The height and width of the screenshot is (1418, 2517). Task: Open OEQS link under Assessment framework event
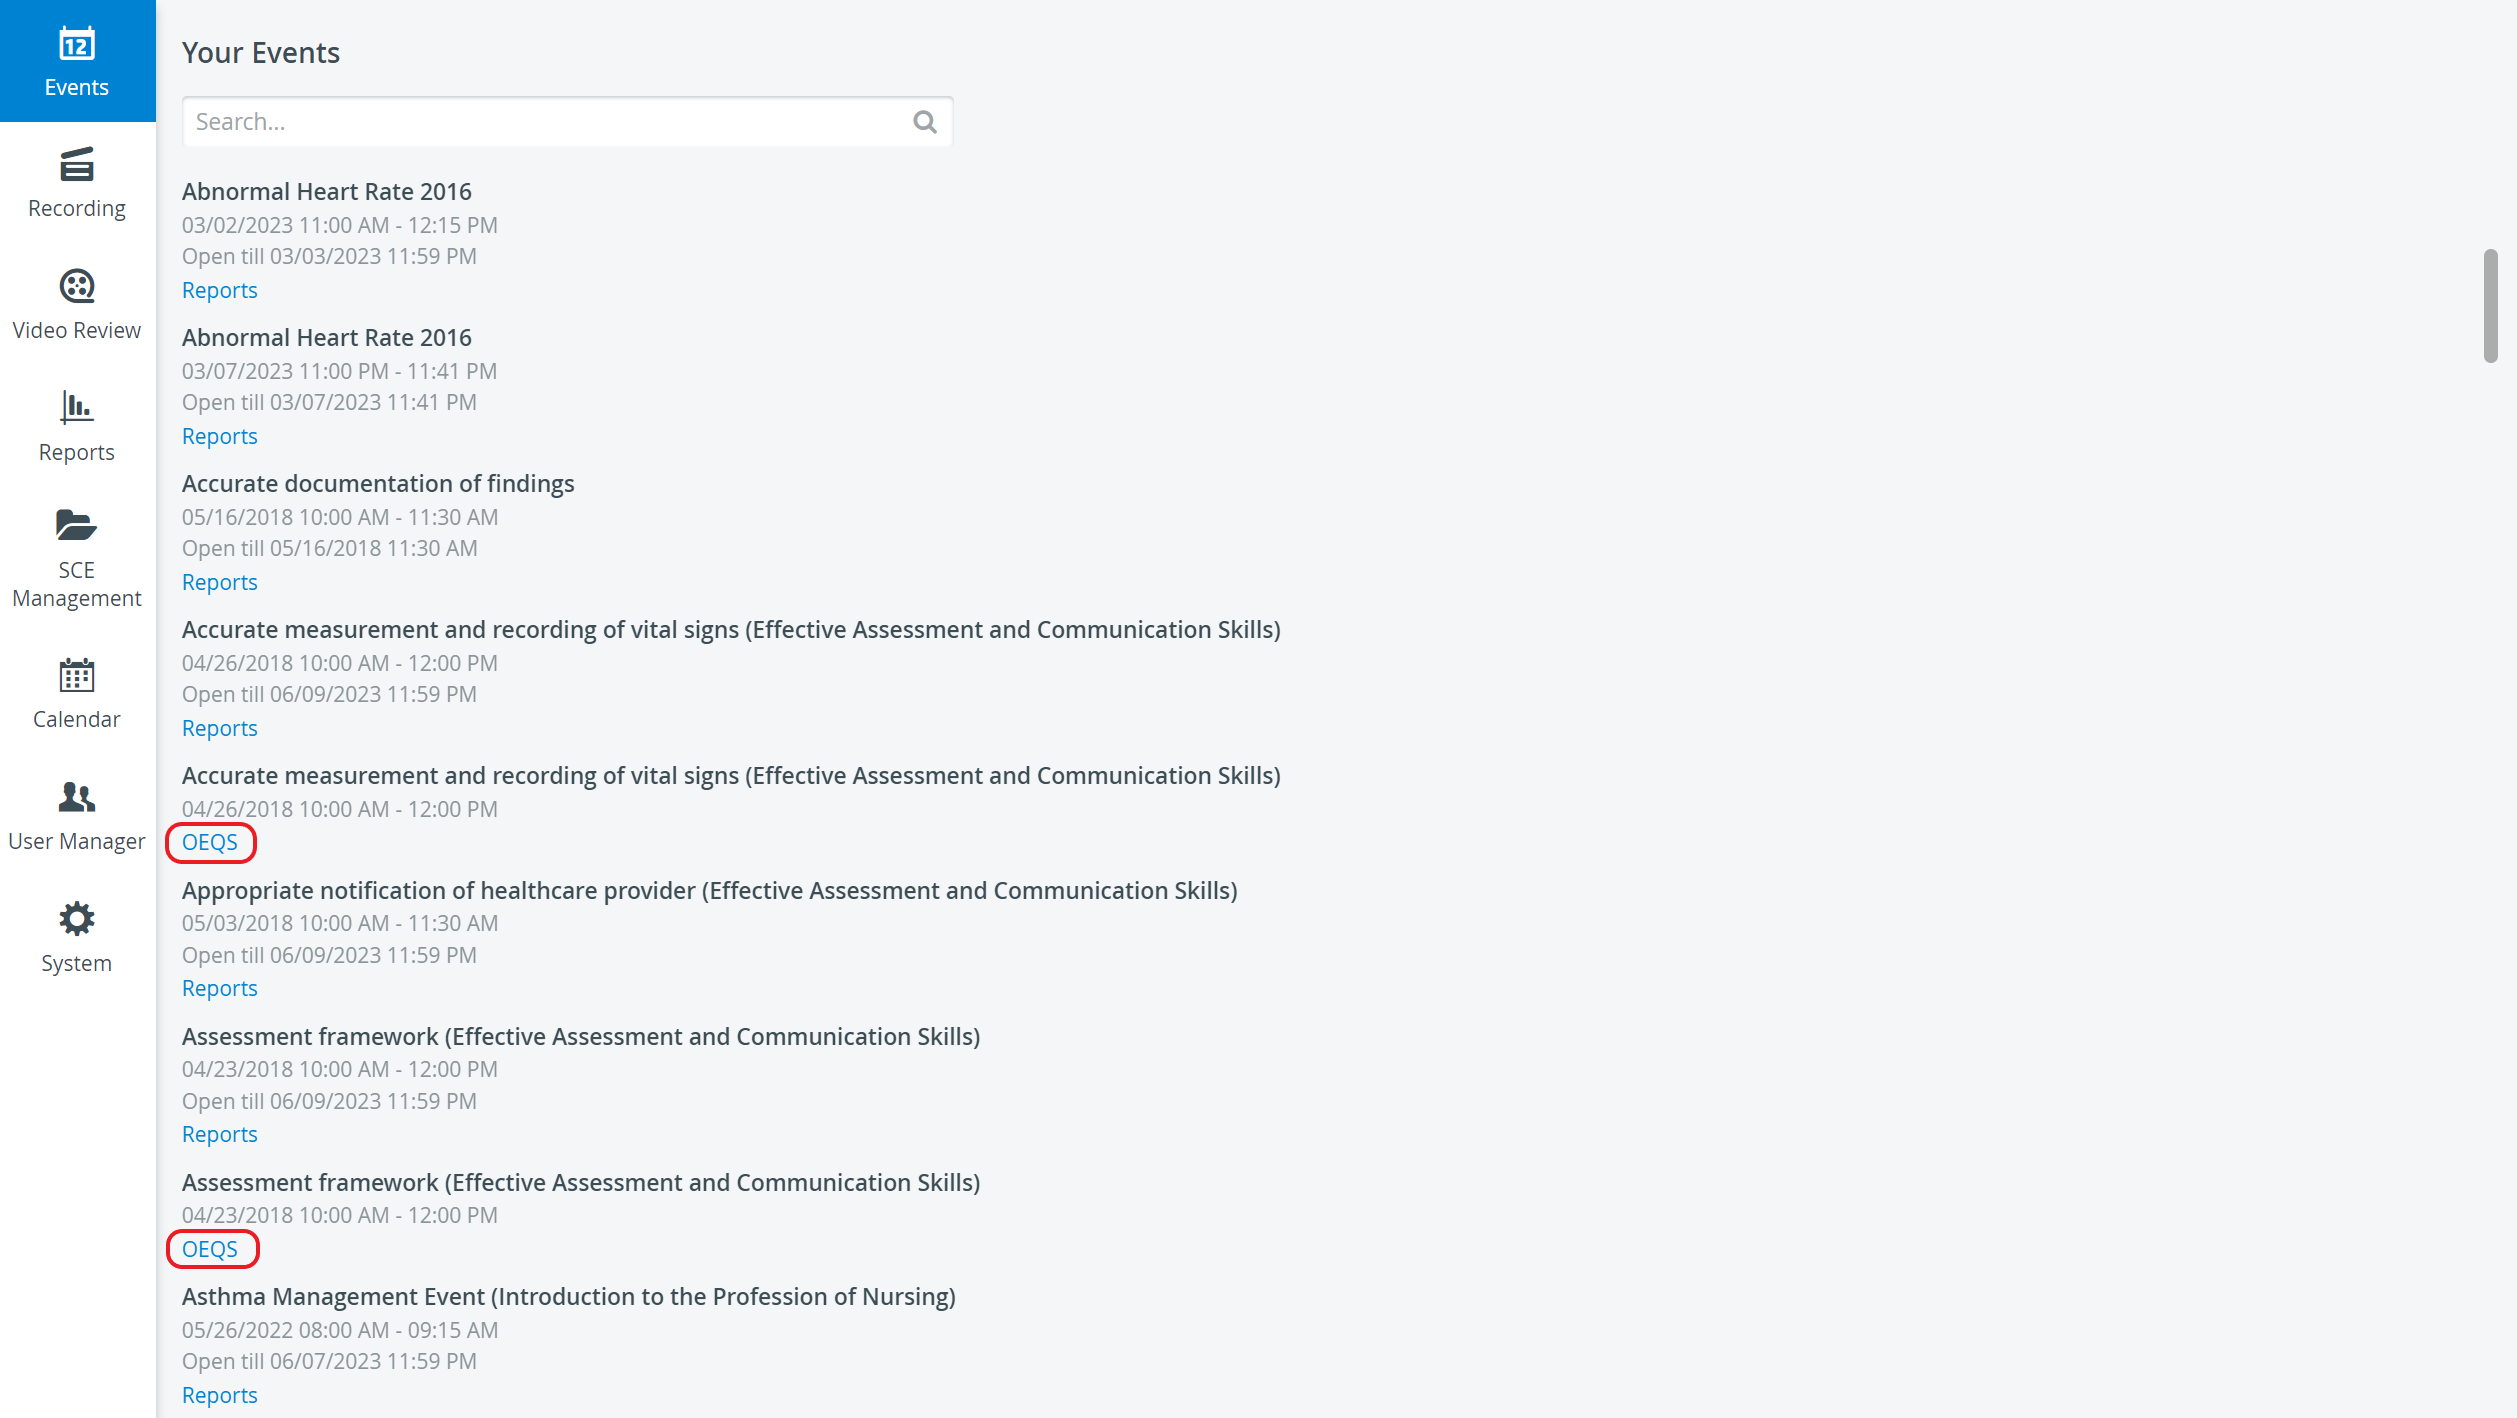tap(210, 1250)
